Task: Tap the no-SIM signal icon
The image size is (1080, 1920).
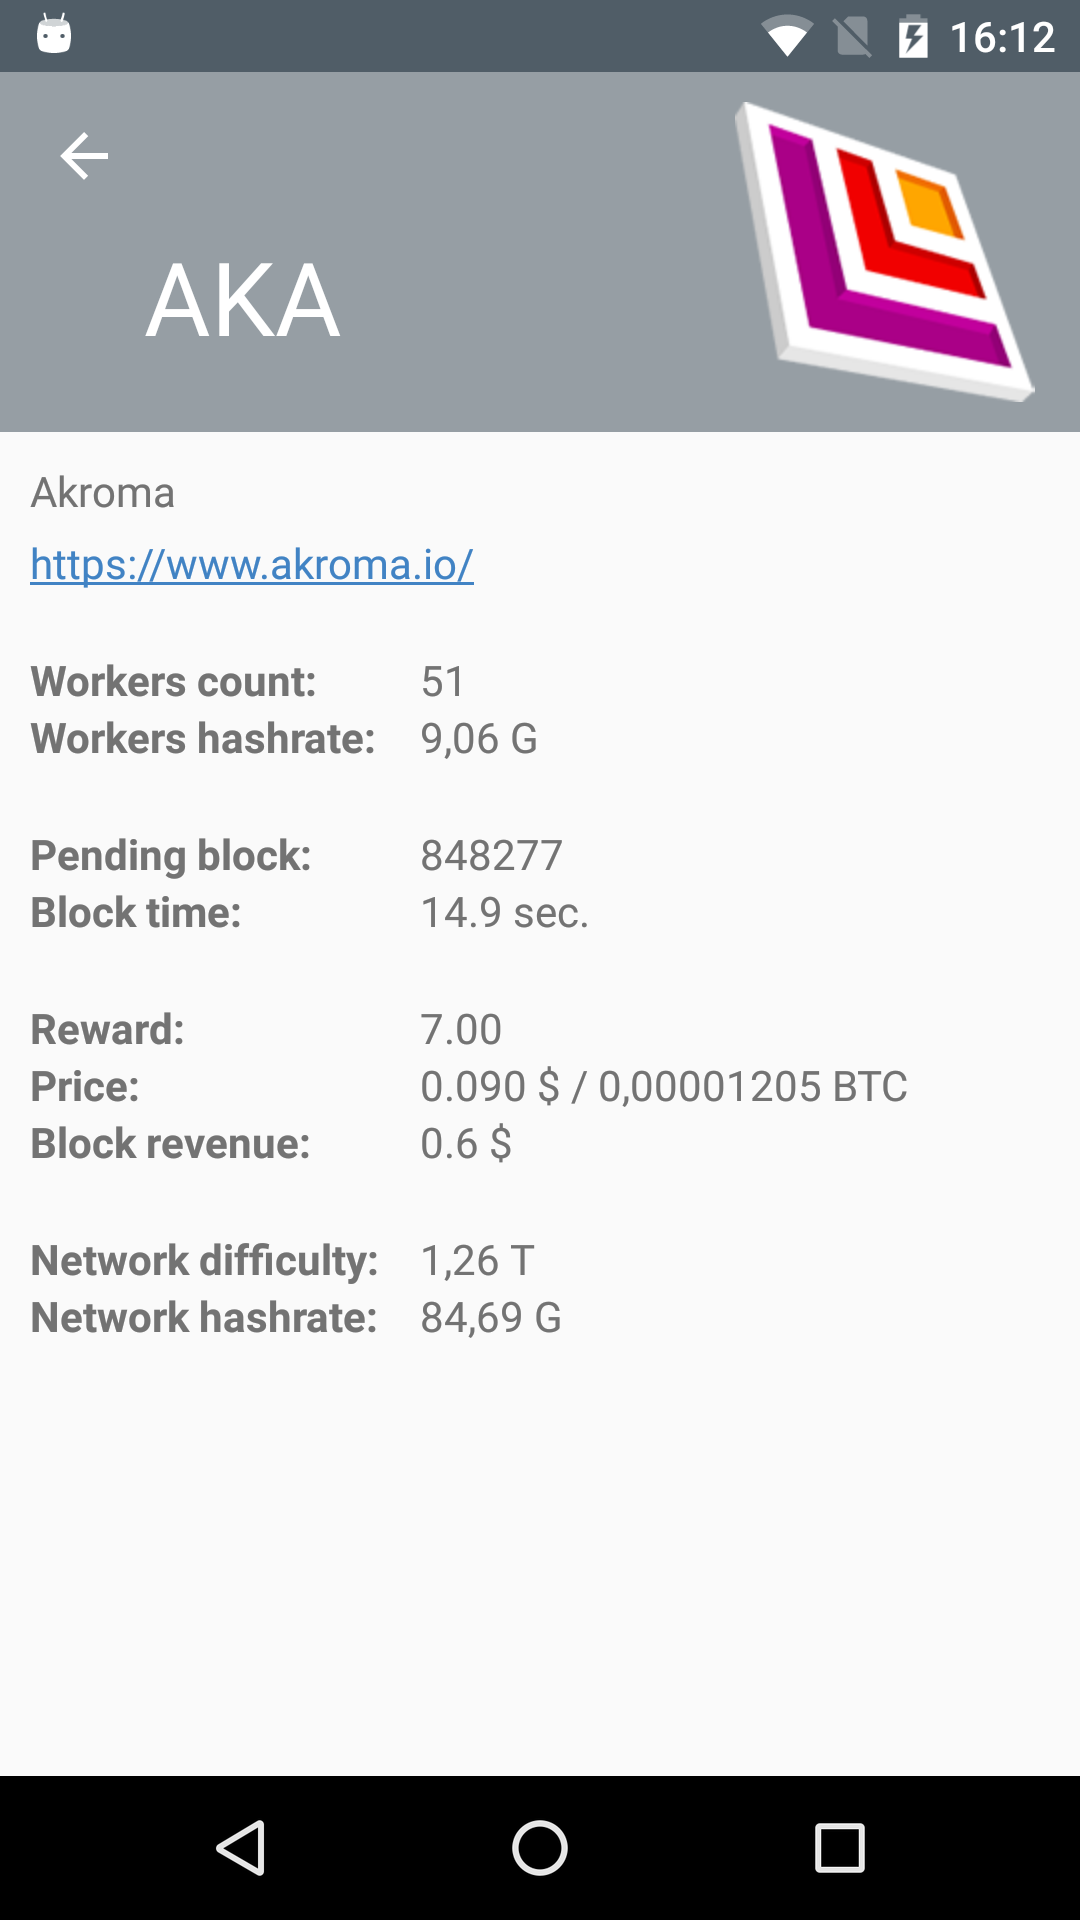Action: click(852, 38)
